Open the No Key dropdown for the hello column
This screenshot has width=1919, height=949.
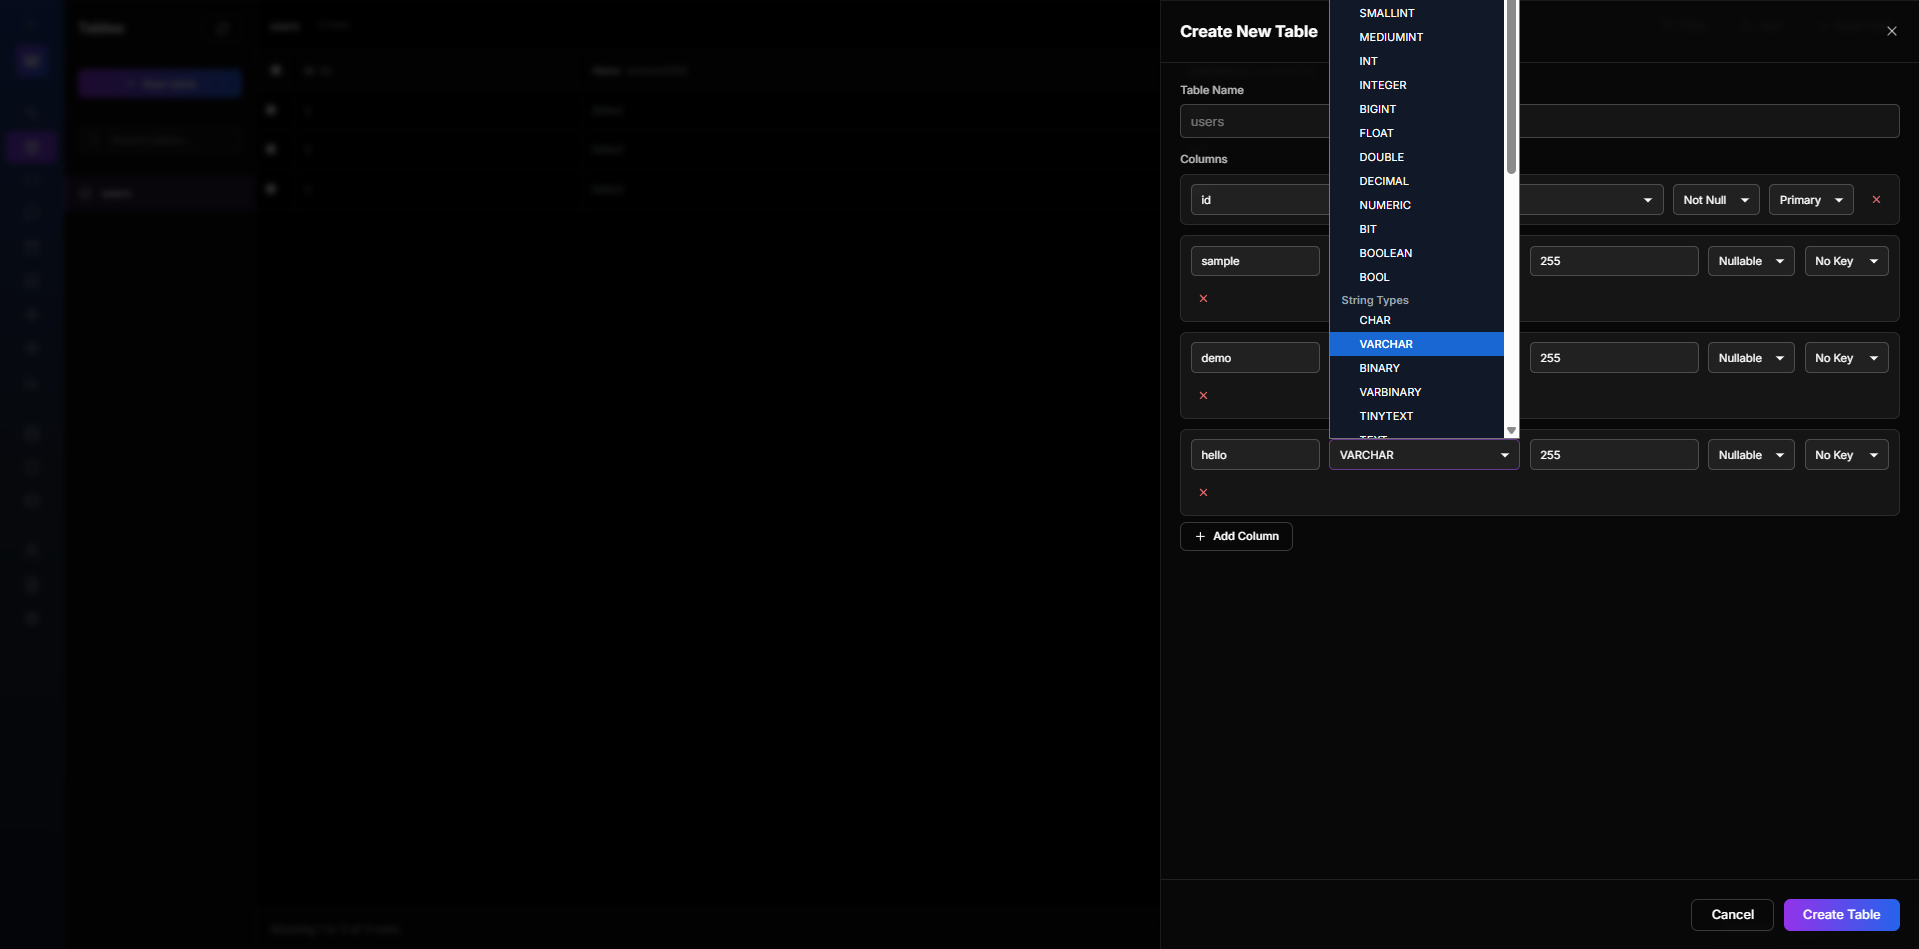tap(1846, 454)
